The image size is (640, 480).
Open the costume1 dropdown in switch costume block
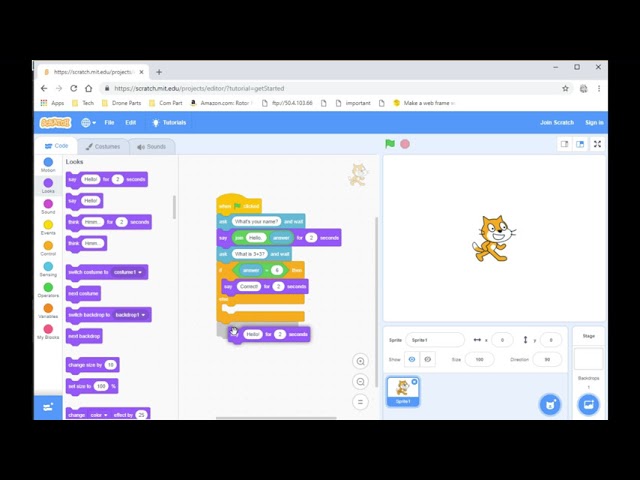[x=128, y=272]
